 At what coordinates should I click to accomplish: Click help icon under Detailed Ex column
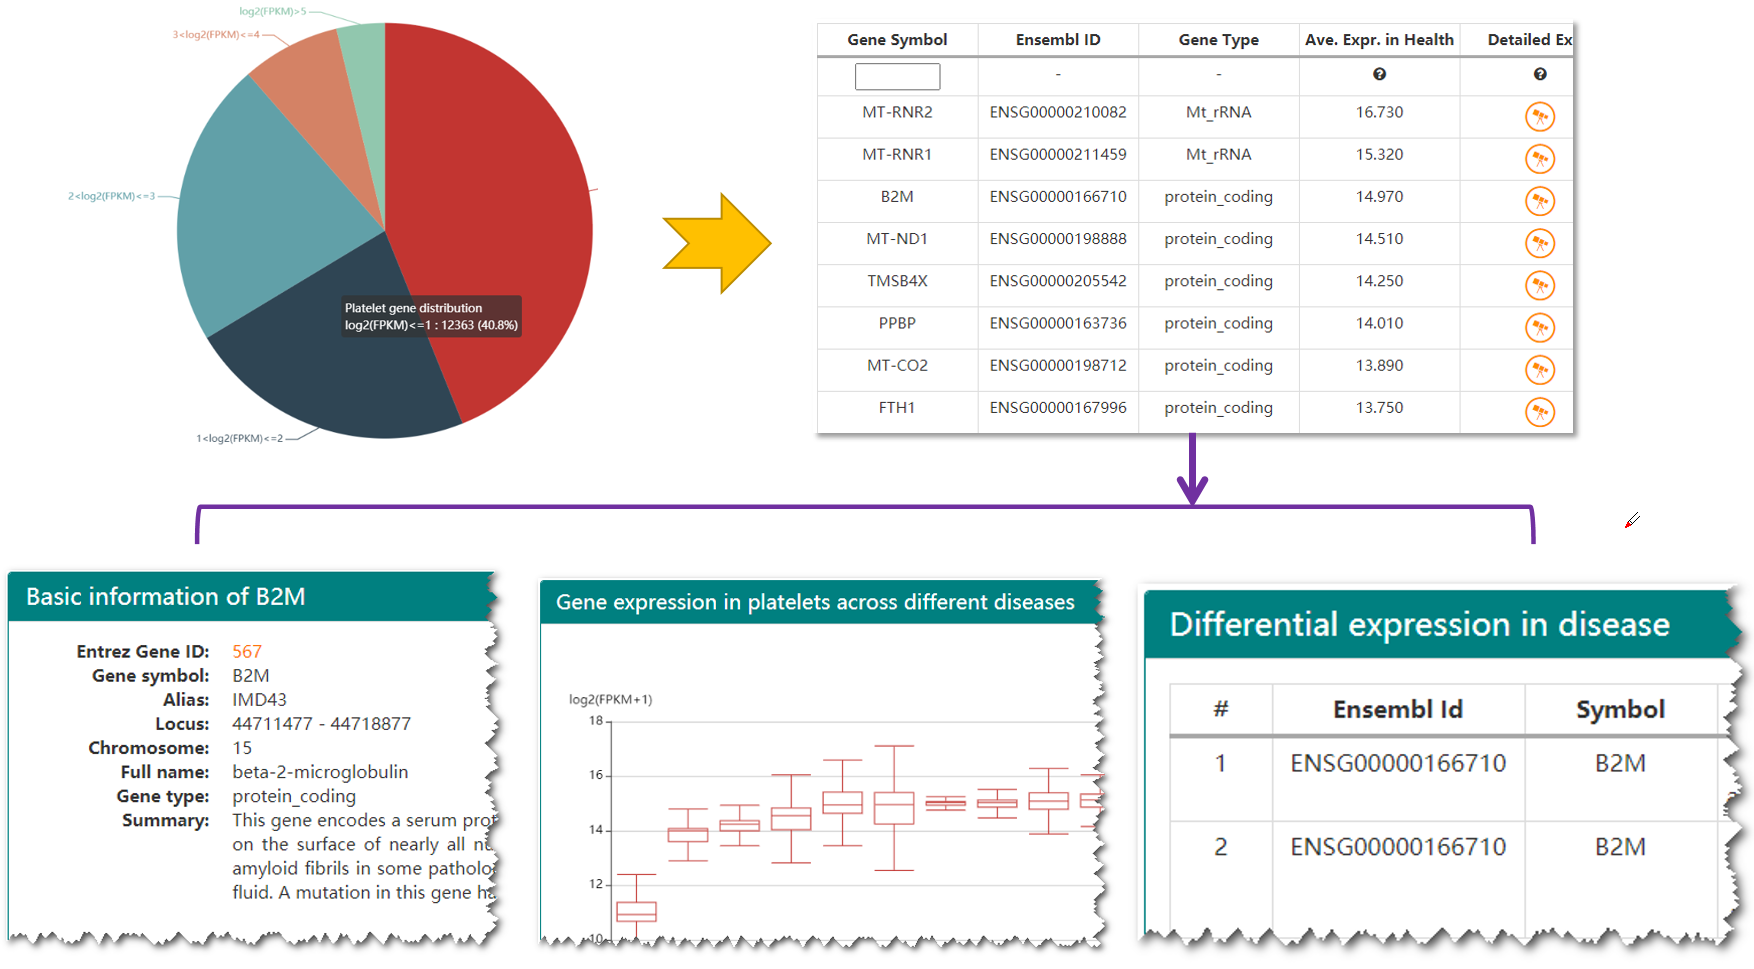click(x=1540, y=74)
